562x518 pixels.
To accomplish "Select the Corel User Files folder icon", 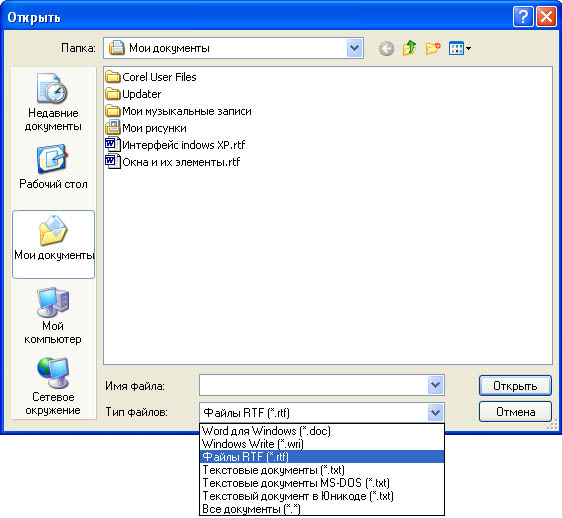I will 113,77.
